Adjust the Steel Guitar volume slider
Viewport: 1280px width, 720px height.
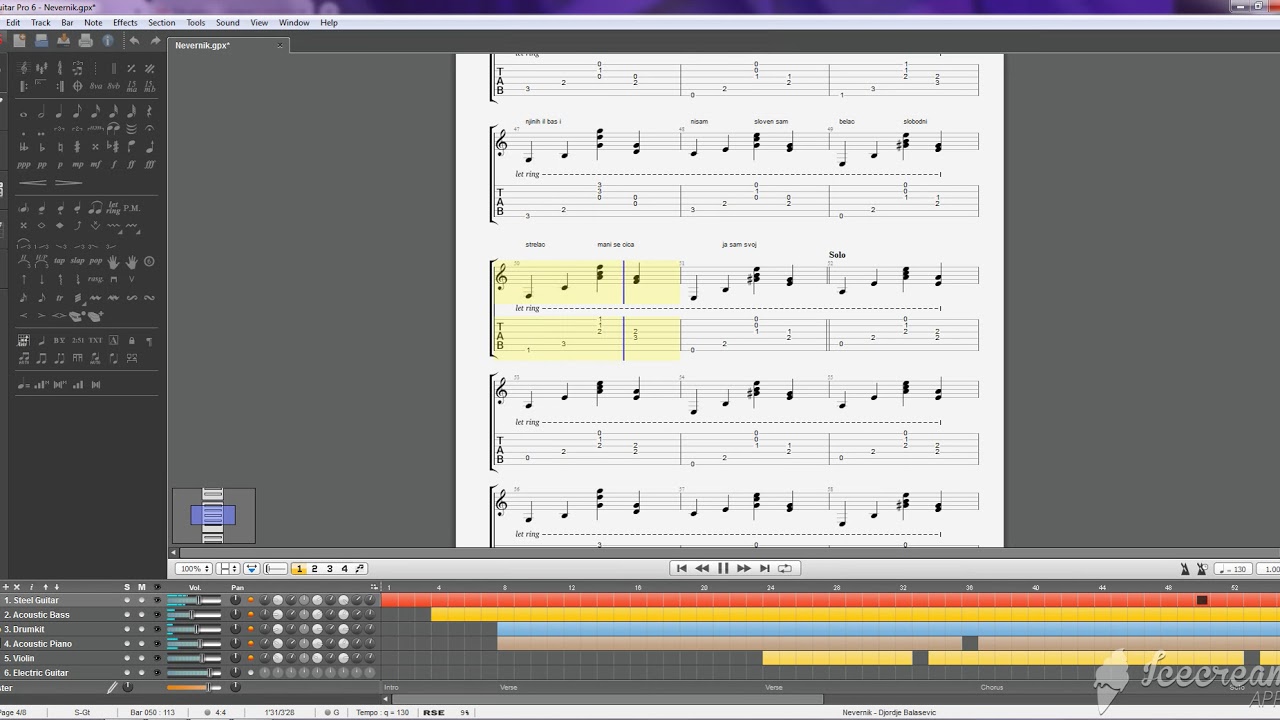[194, 600]
